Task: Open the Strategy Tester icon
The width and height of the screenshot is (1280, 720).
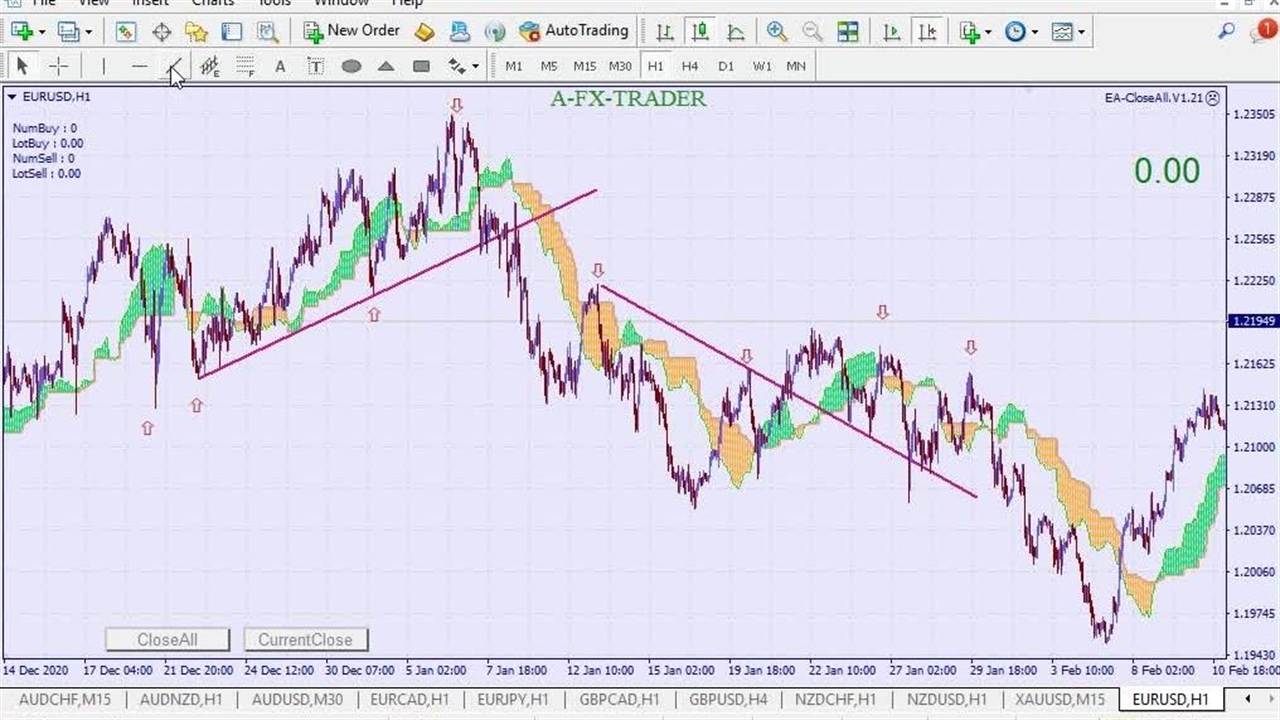Action: pos(267,31)
